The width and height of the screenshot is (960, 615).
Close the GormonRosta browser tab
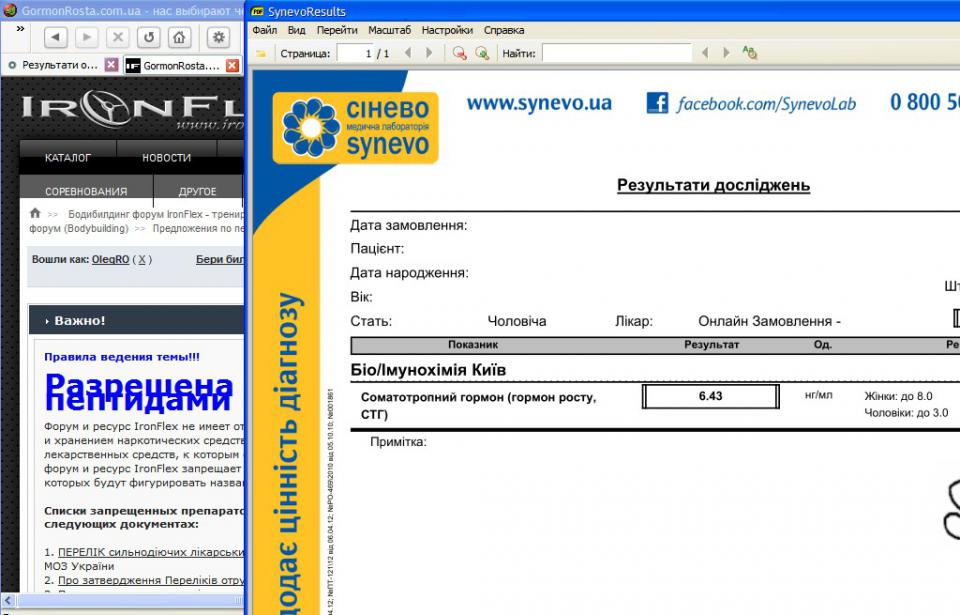232,65
